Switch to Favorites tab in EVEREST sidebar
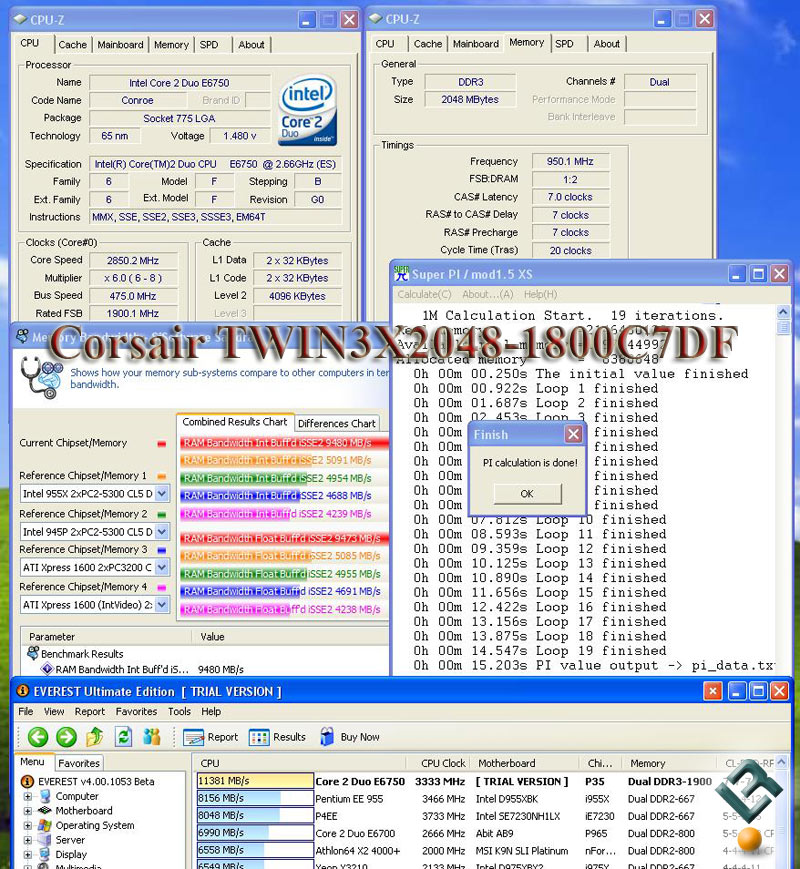 (x=79, y=763)
